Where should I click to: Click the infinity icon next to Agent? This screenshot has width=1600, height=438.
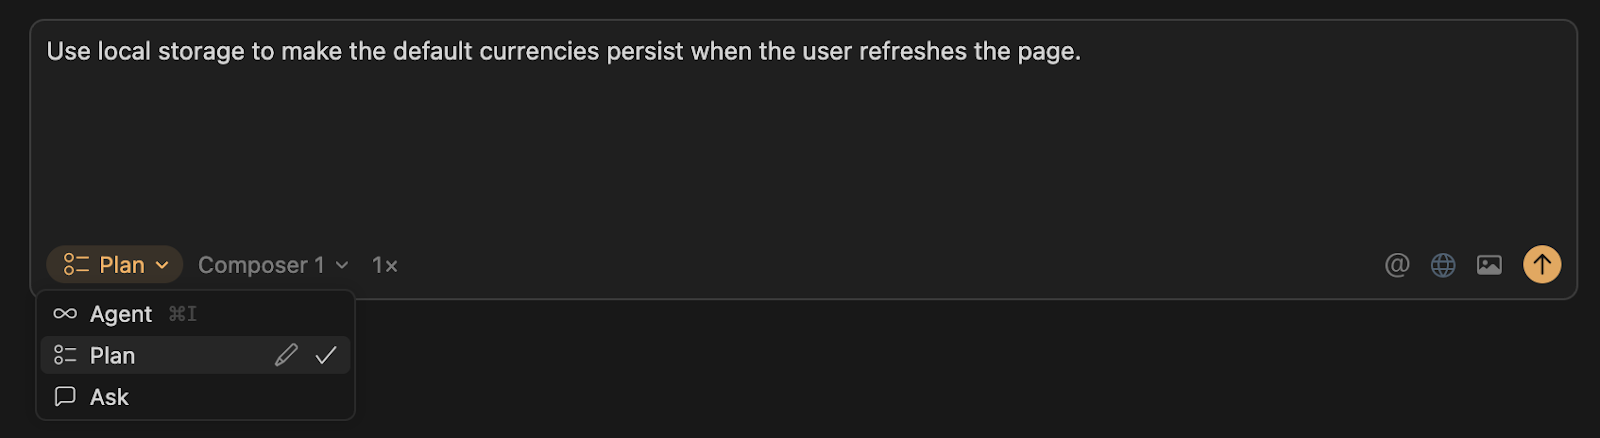(65, 314)
